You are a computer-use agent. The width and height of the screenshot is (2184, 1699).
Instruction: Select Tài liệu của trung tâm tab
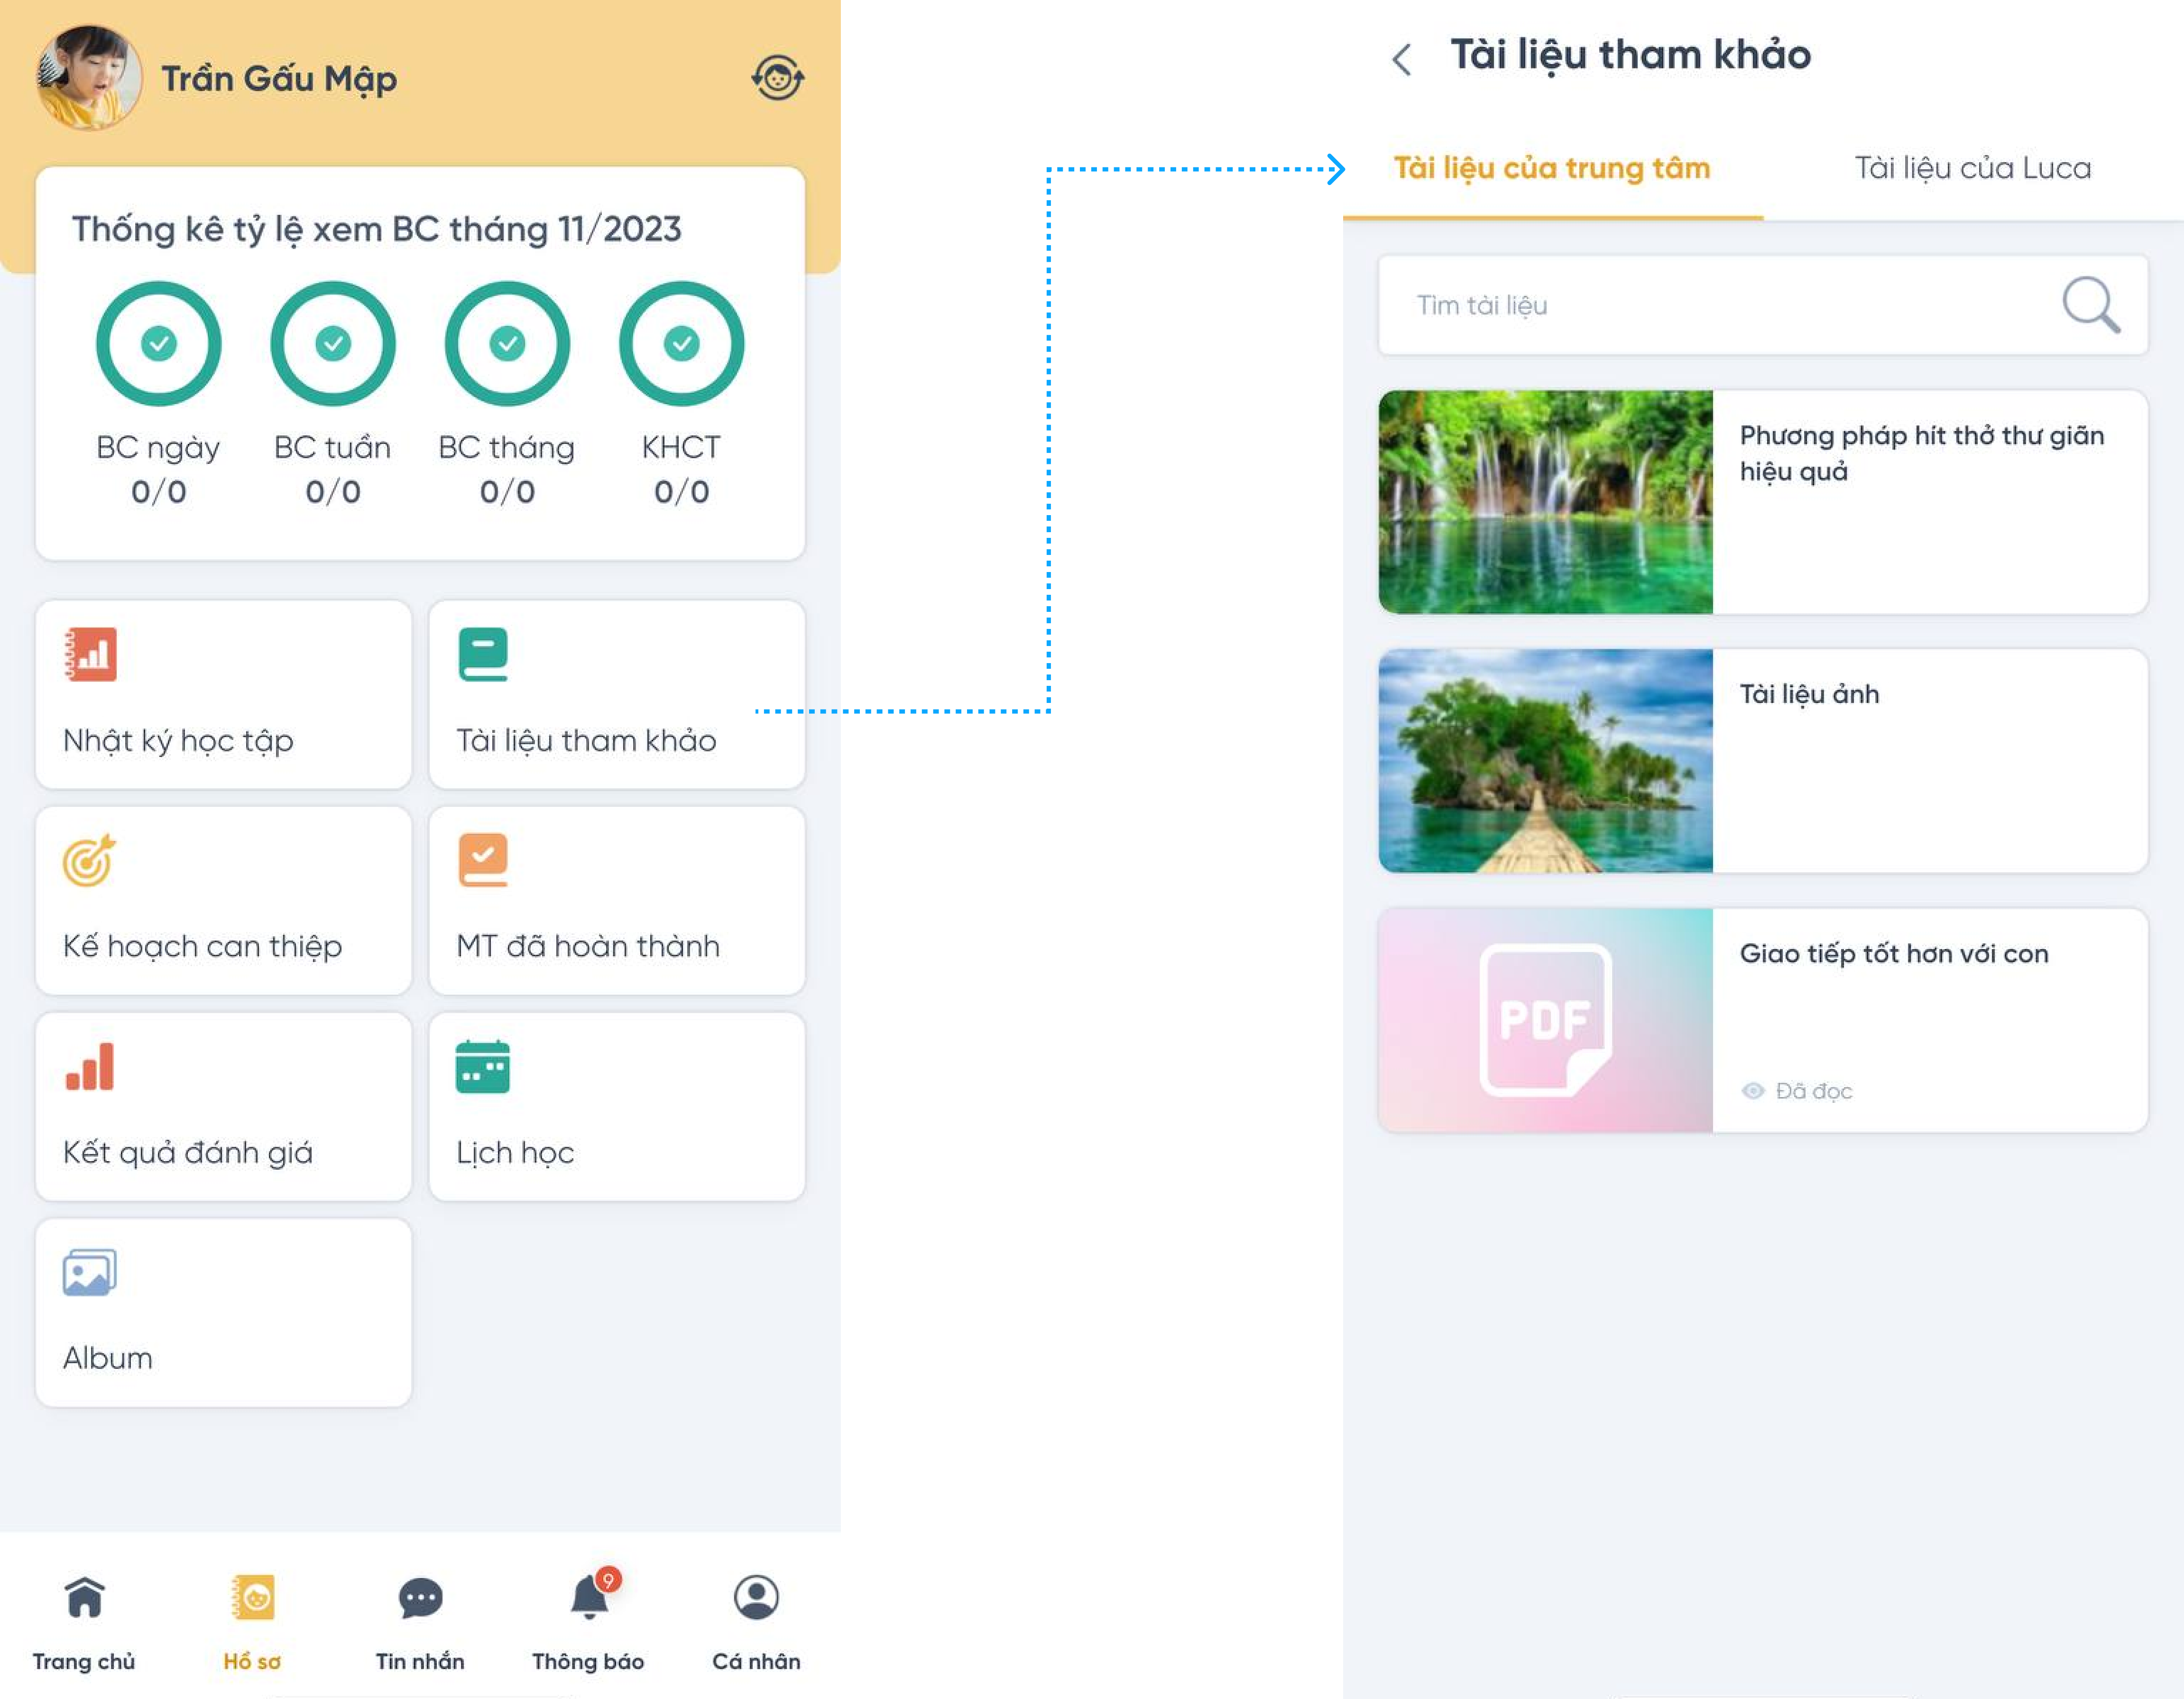coord(1551,168)
